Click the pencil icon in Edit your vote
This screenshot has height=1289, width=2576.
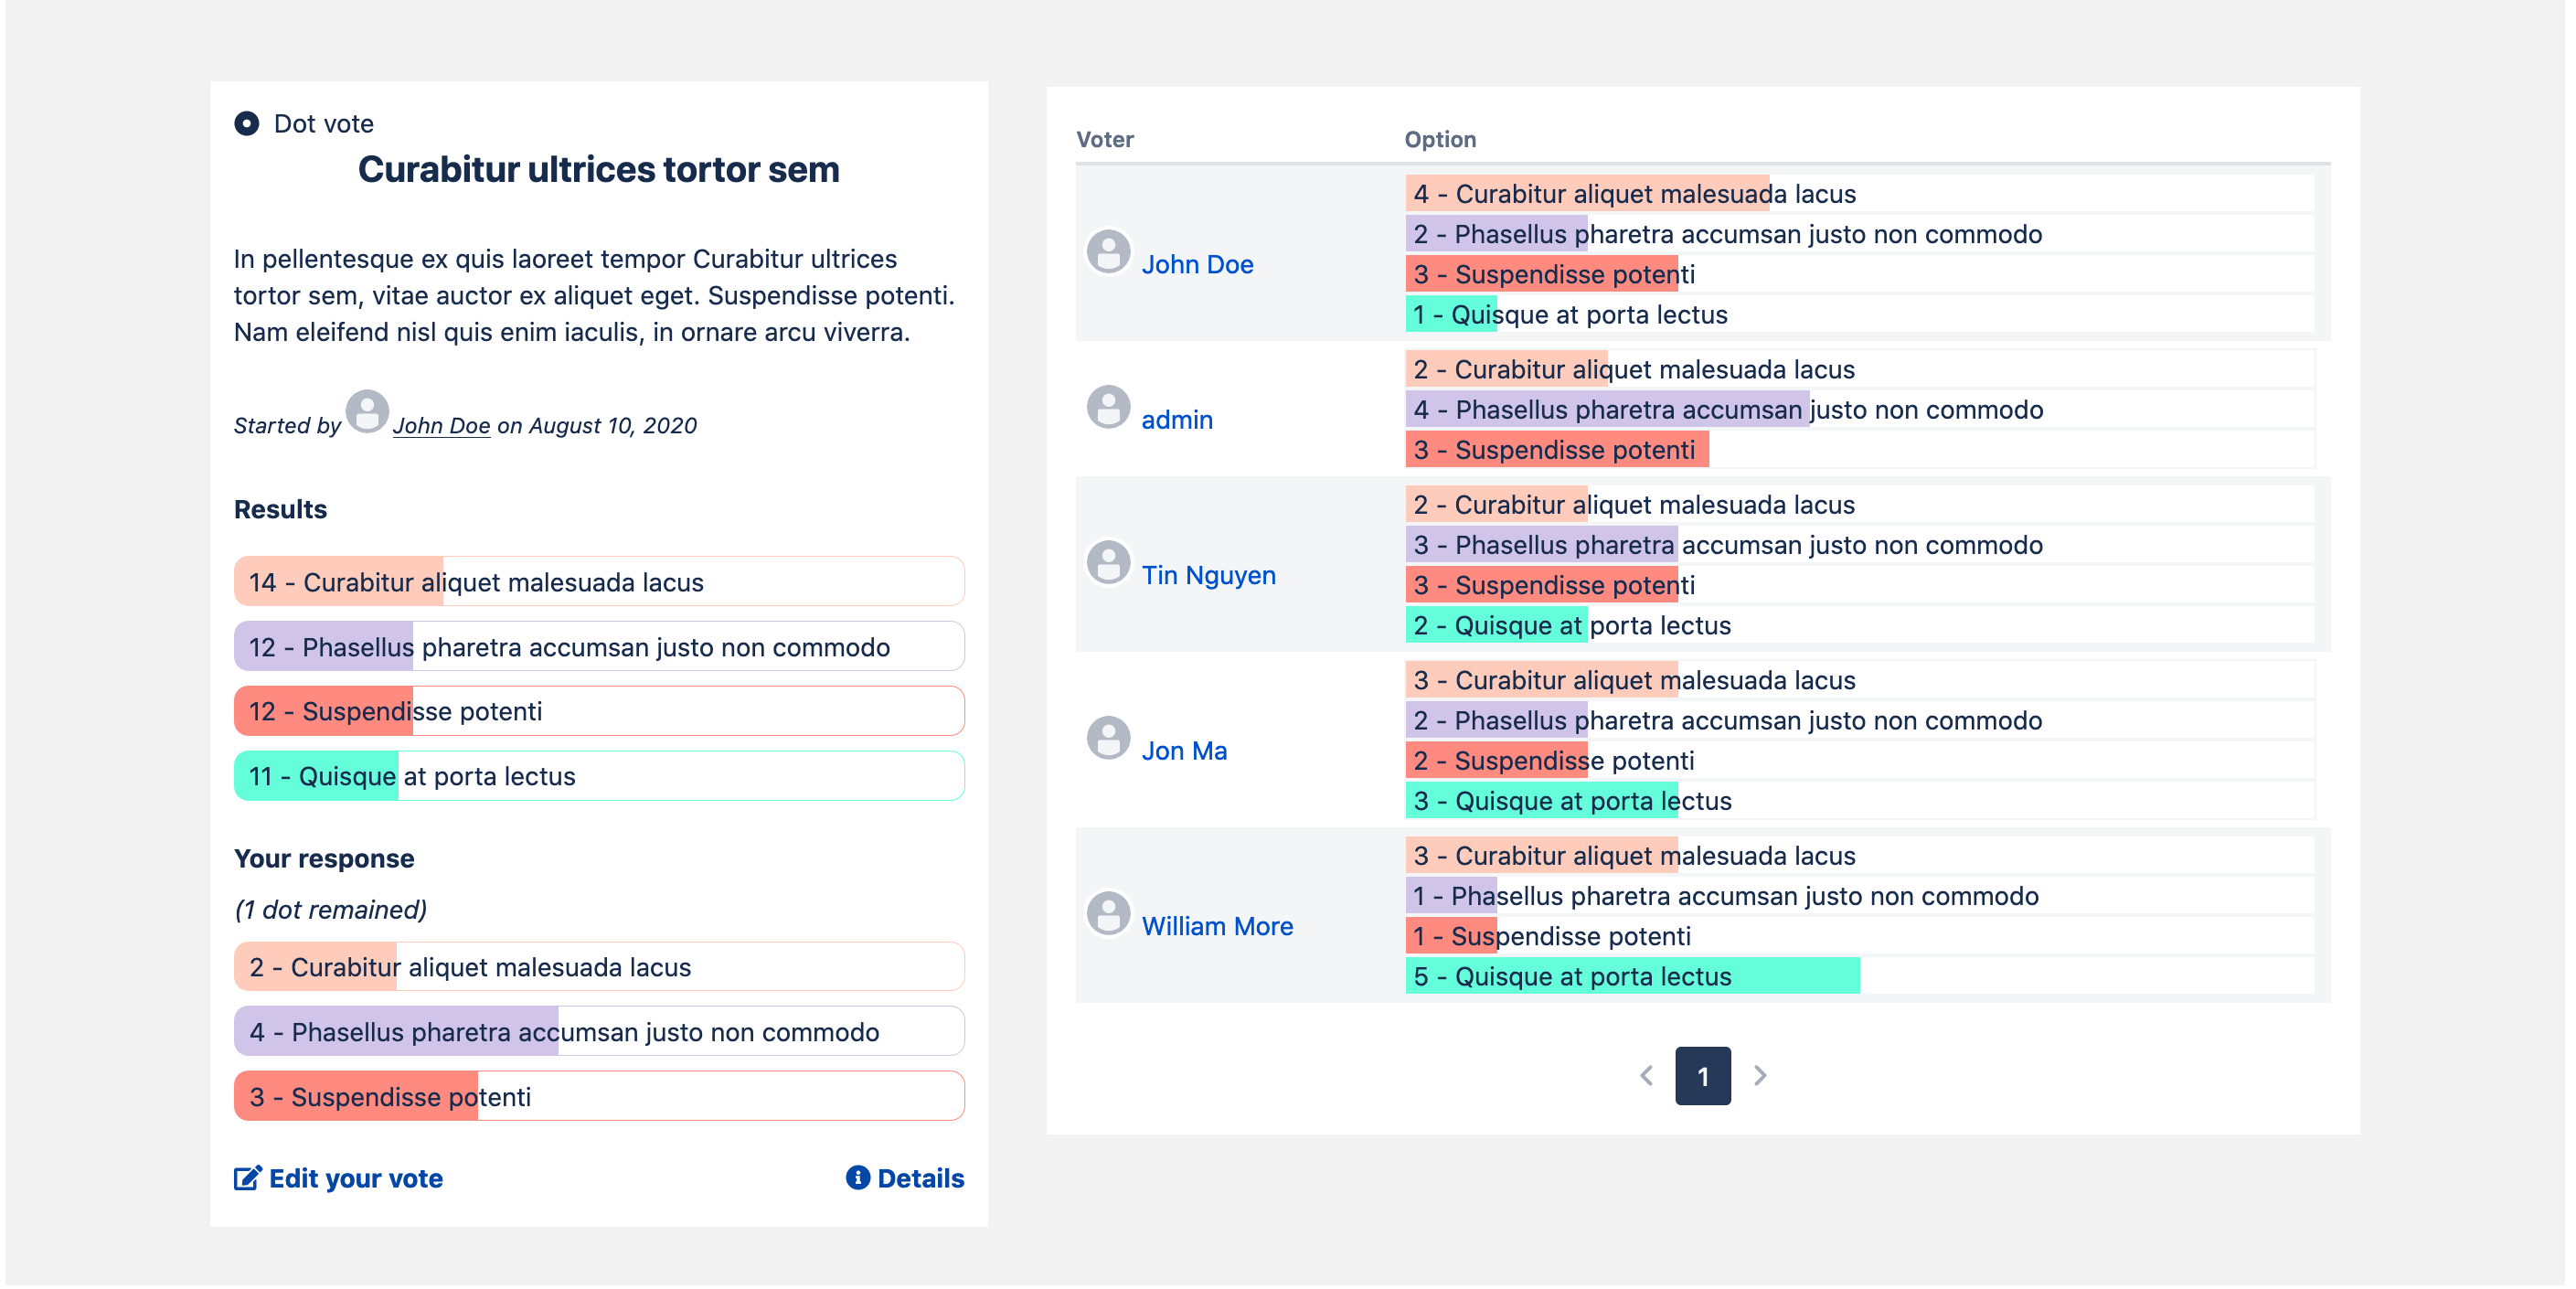click(x=247, y=1178)
